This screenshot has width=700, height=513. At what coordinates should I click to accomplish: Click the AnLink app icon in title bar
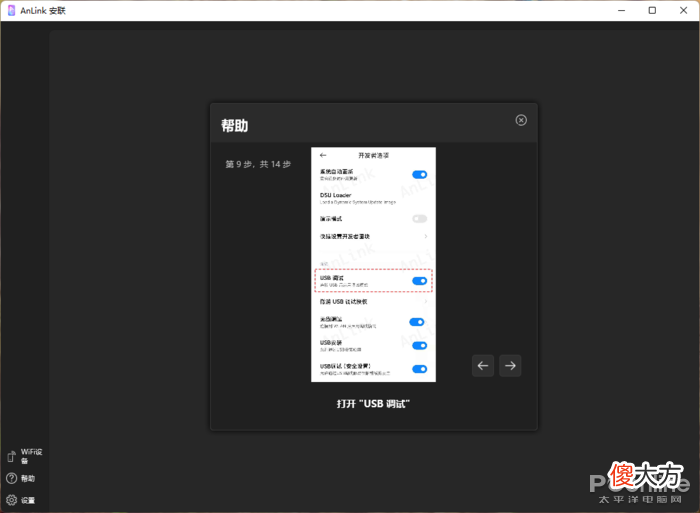click(12, 10)
